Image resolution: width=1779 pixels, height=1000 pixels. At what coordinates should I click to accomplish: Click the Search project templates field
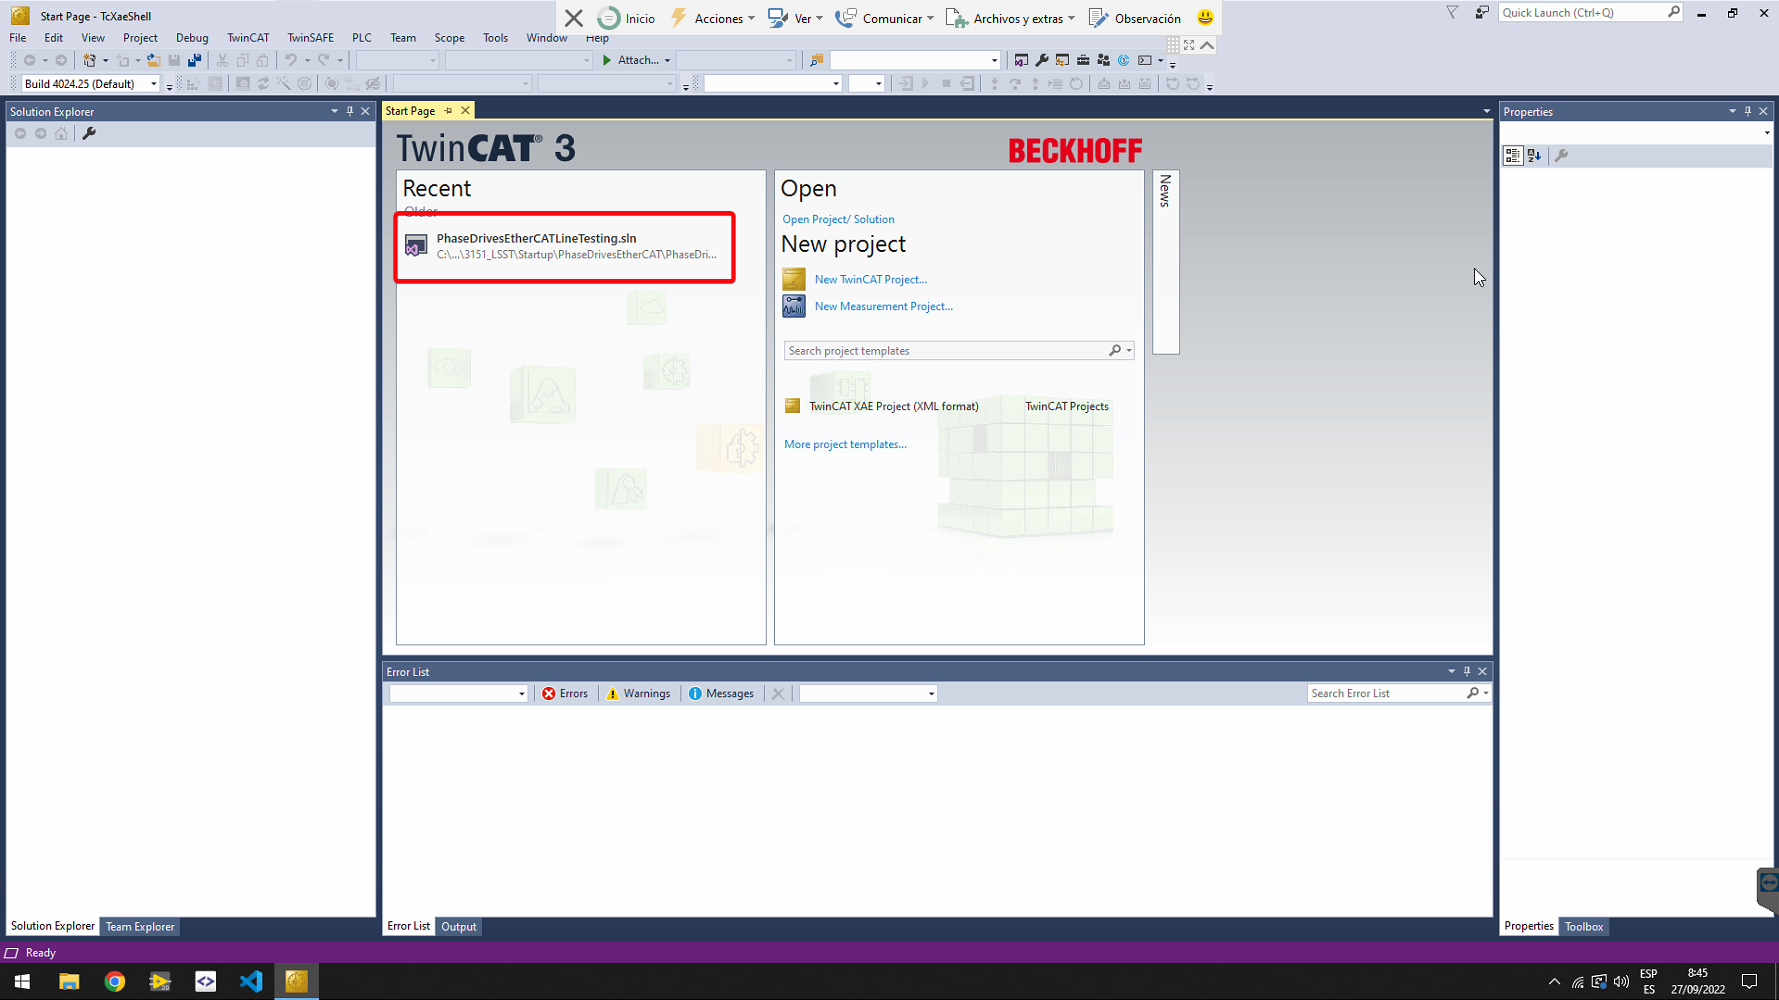click(946, 351)
